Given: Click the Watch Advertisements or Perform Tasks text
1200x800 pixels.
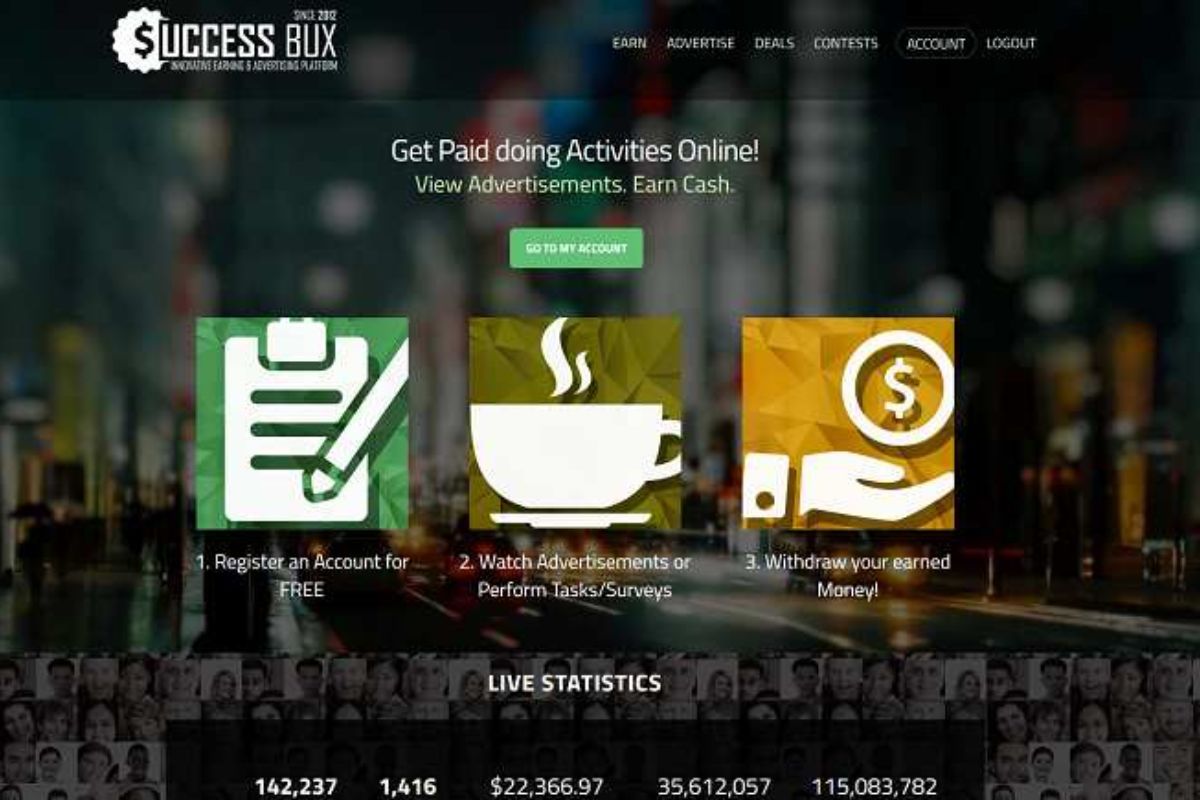Looking at the screenshot, I should 575,576.
